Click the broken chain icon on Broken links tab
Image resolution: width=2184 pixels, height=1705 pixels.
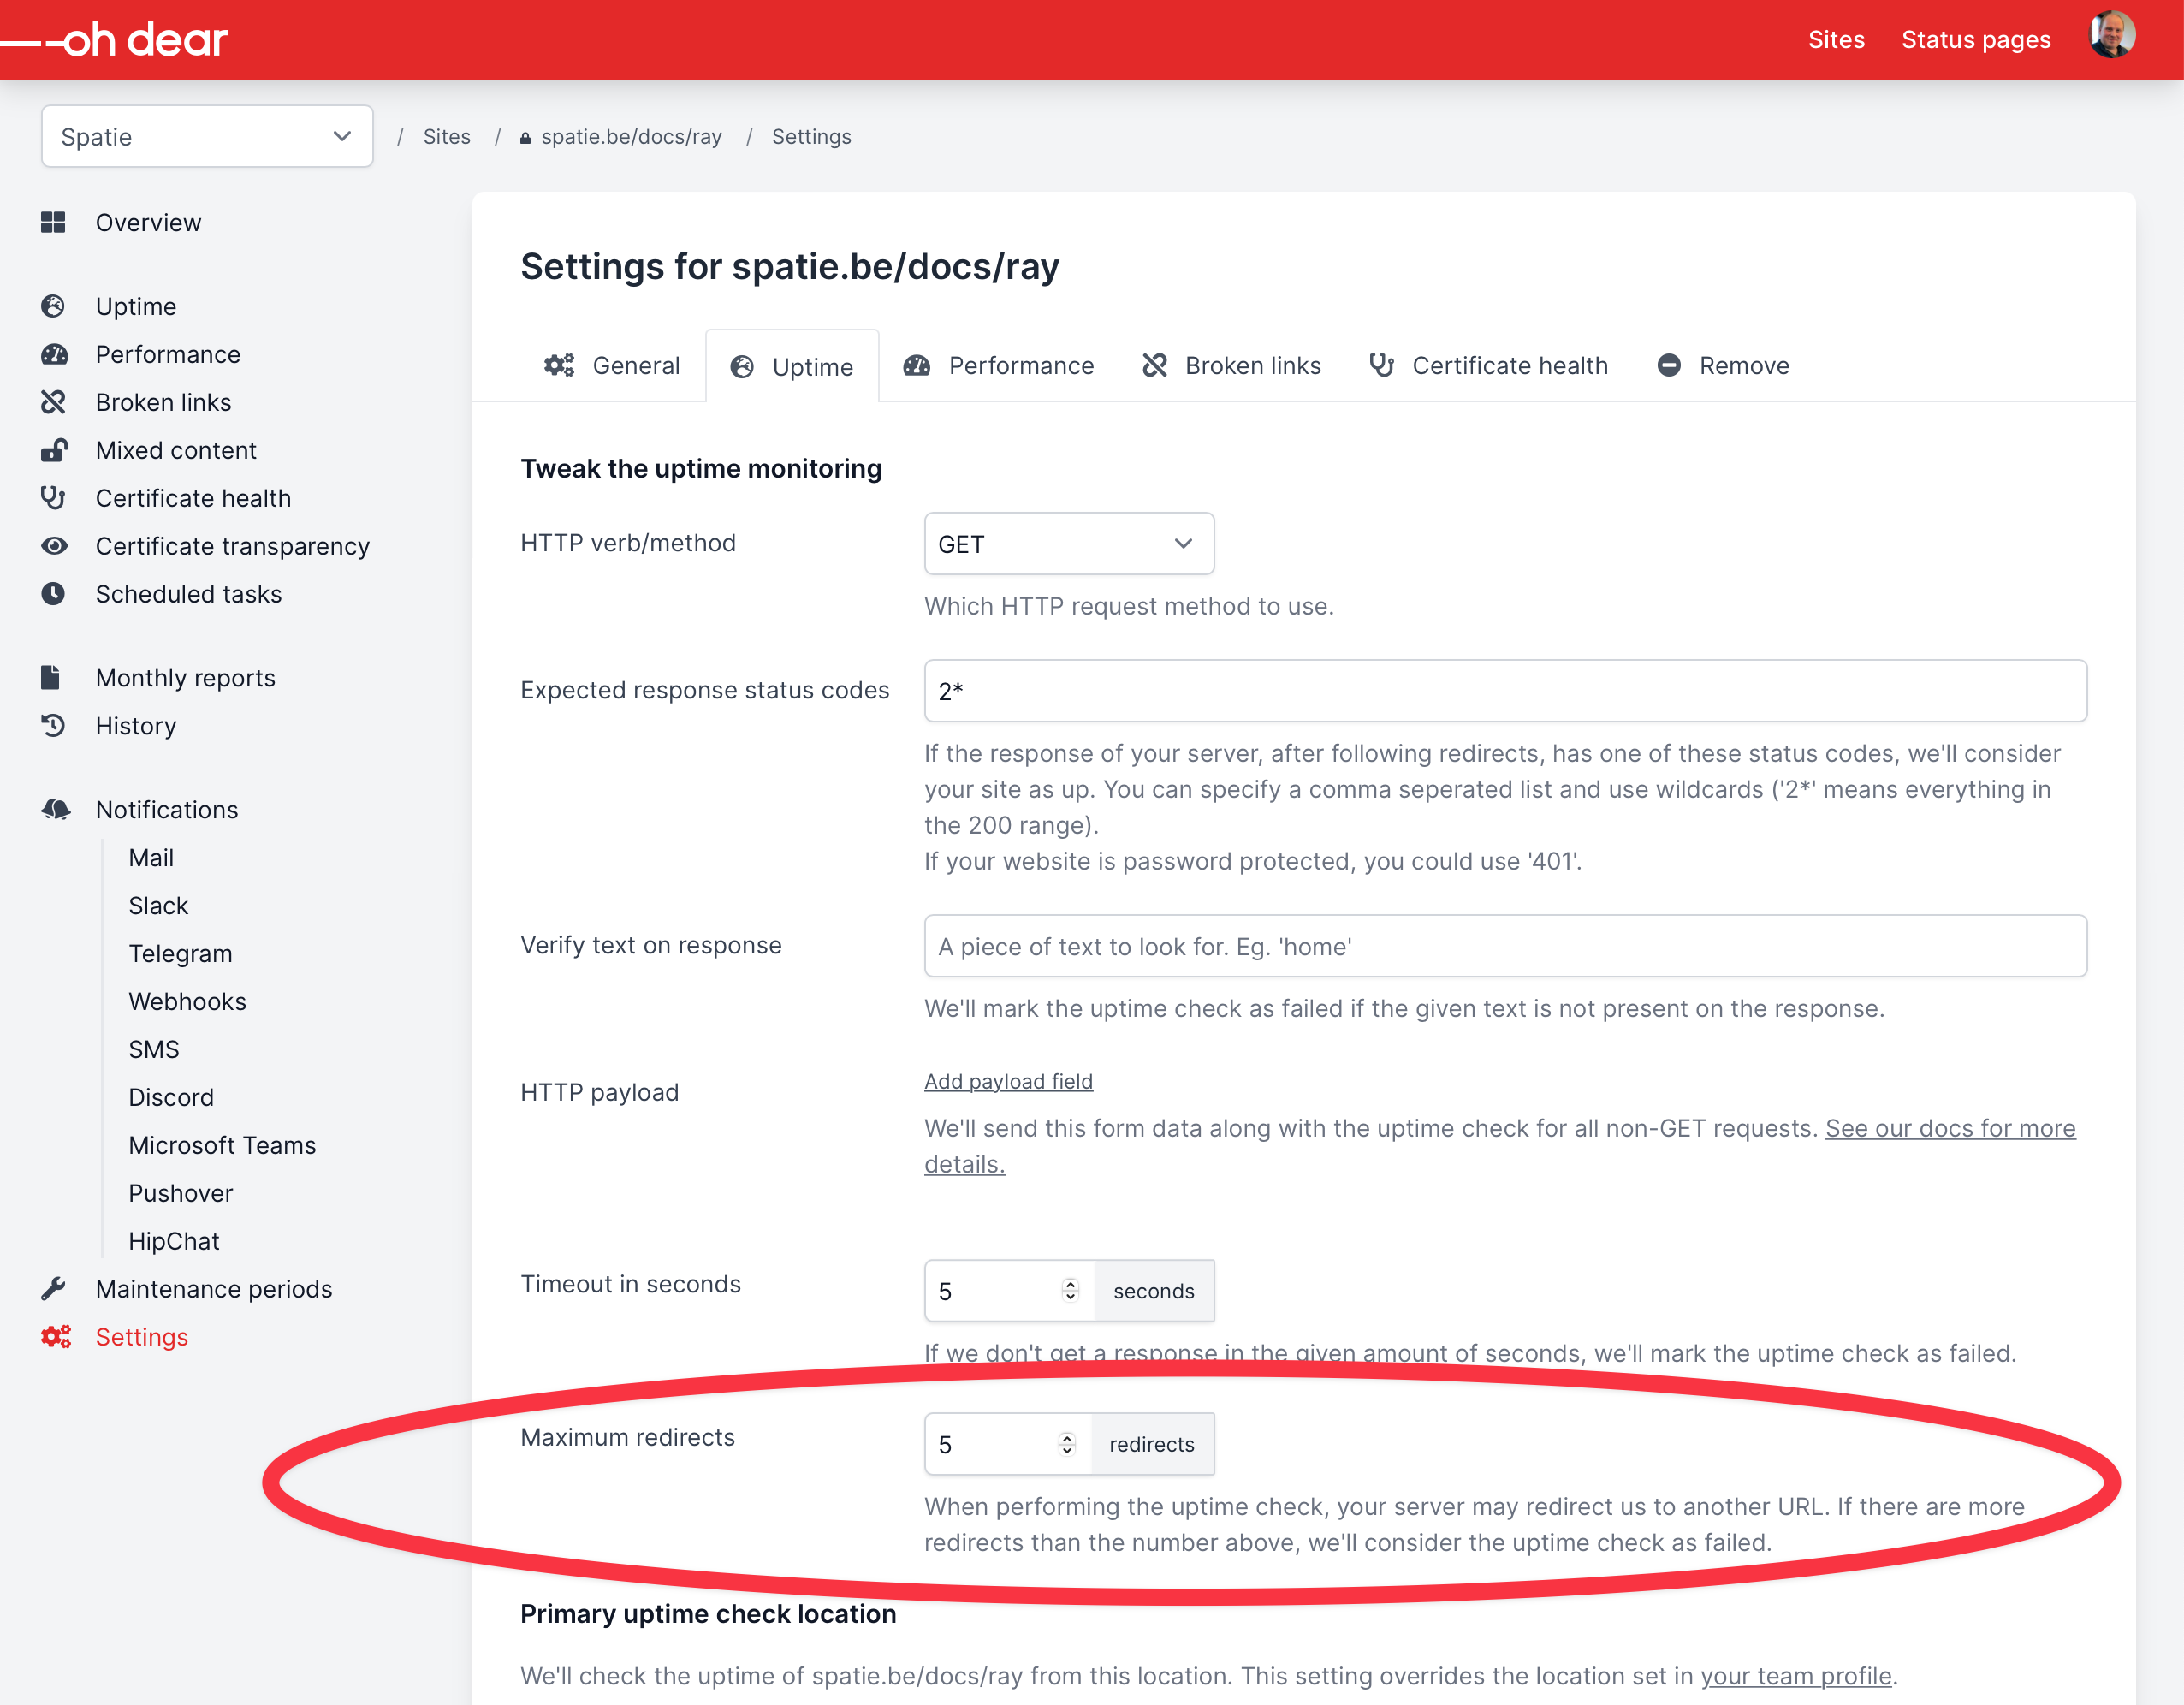click(x=1155, y=365)
